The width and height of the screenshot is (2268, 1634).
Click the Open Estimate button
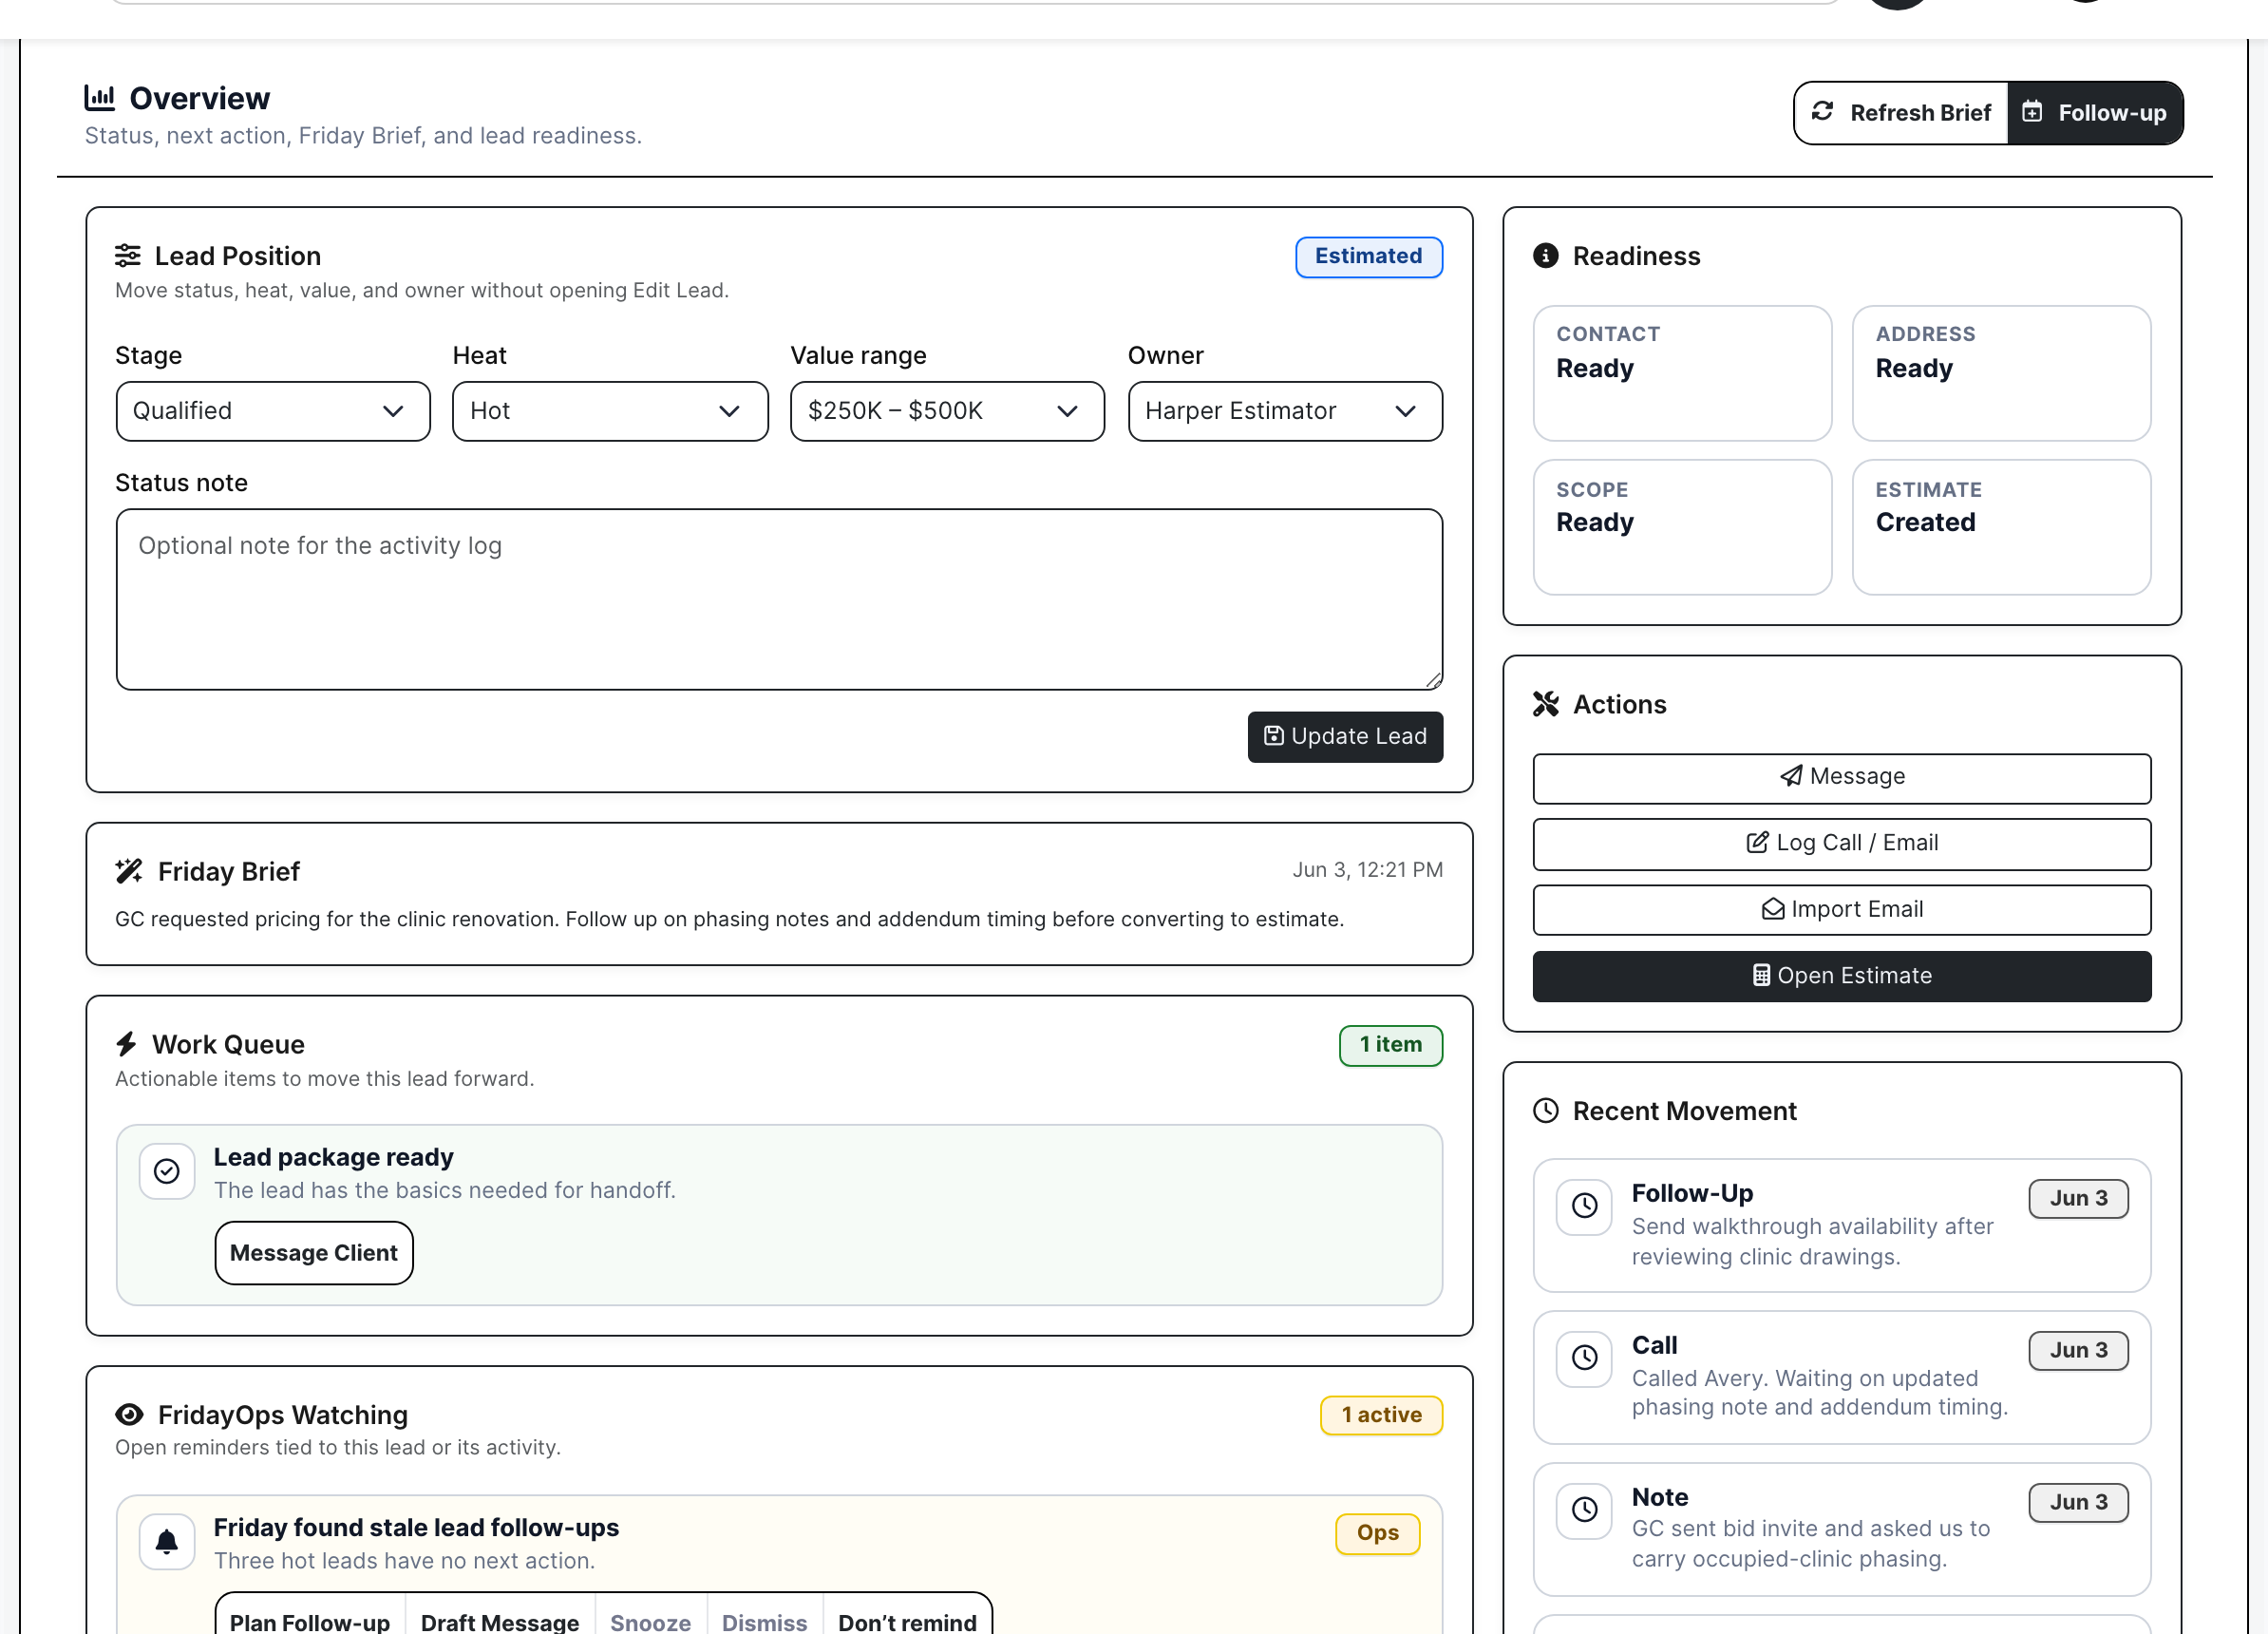1841,976
